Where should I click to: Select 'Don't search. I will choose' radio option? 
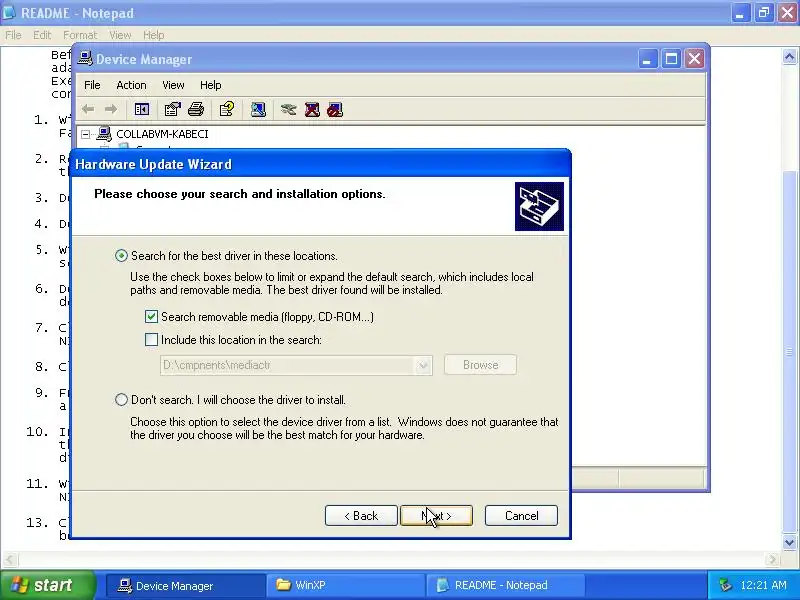coord(121,399)
